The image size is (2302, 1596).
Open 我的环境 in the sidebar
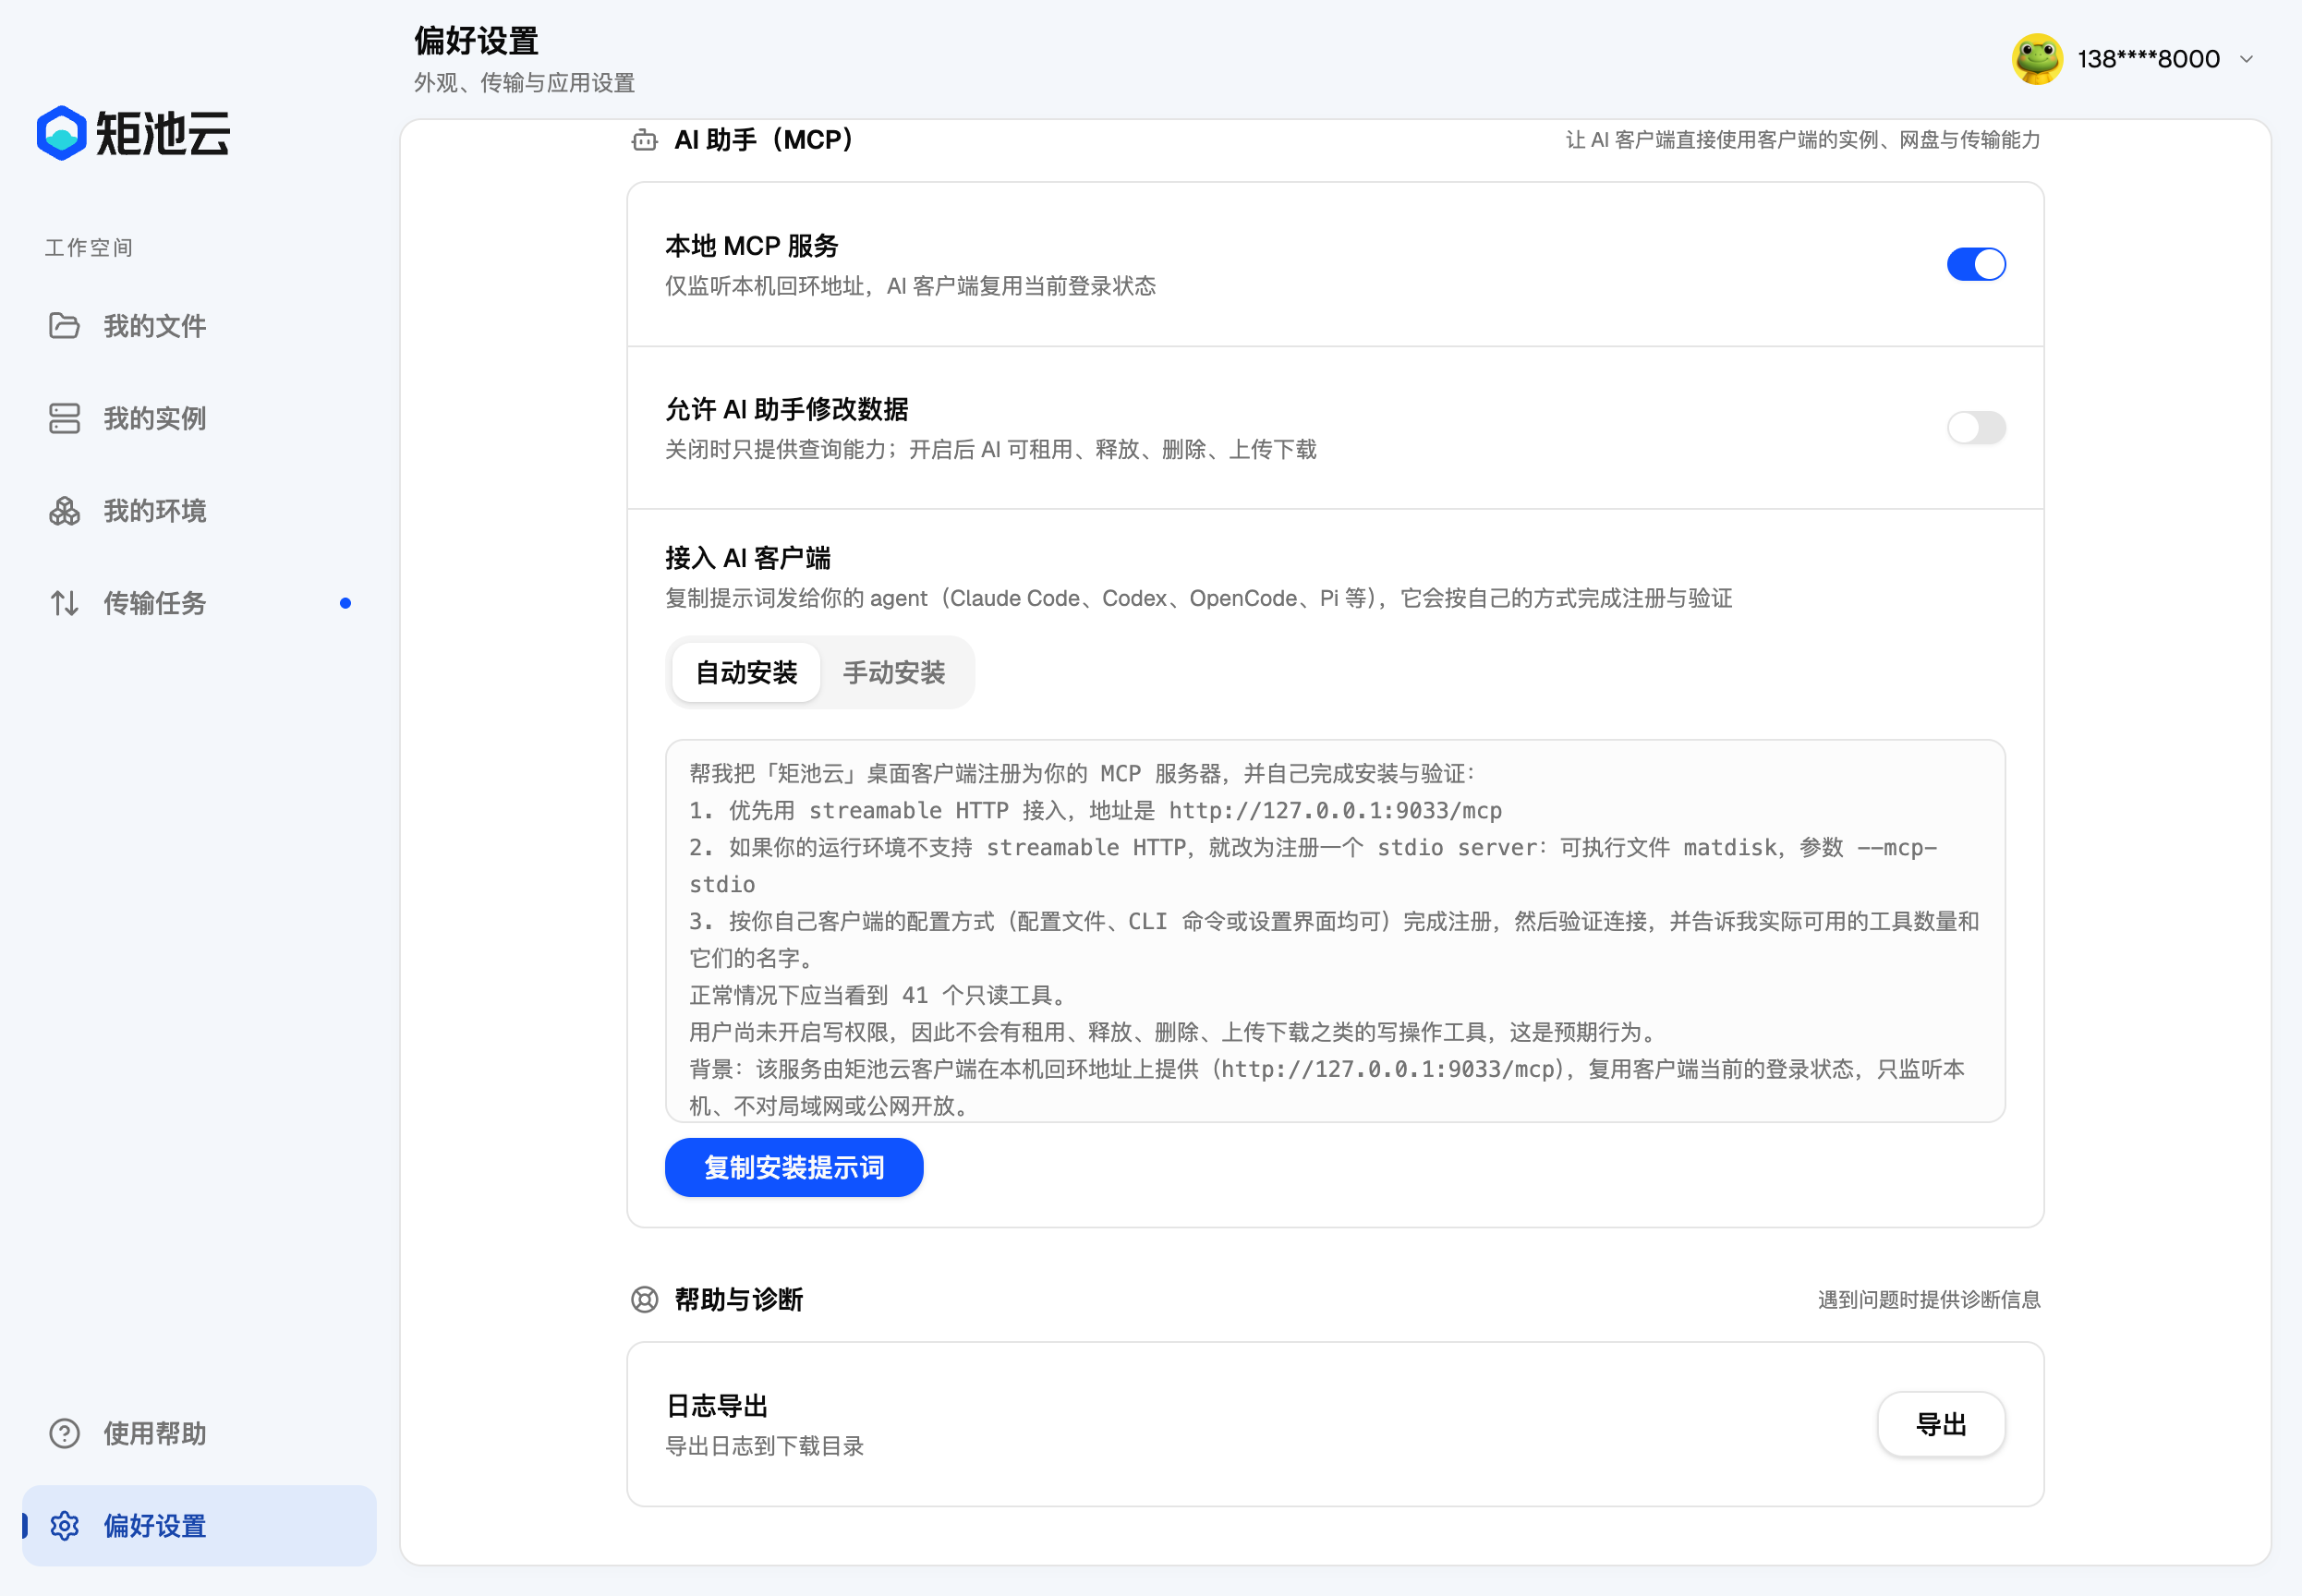click(199, 511)
